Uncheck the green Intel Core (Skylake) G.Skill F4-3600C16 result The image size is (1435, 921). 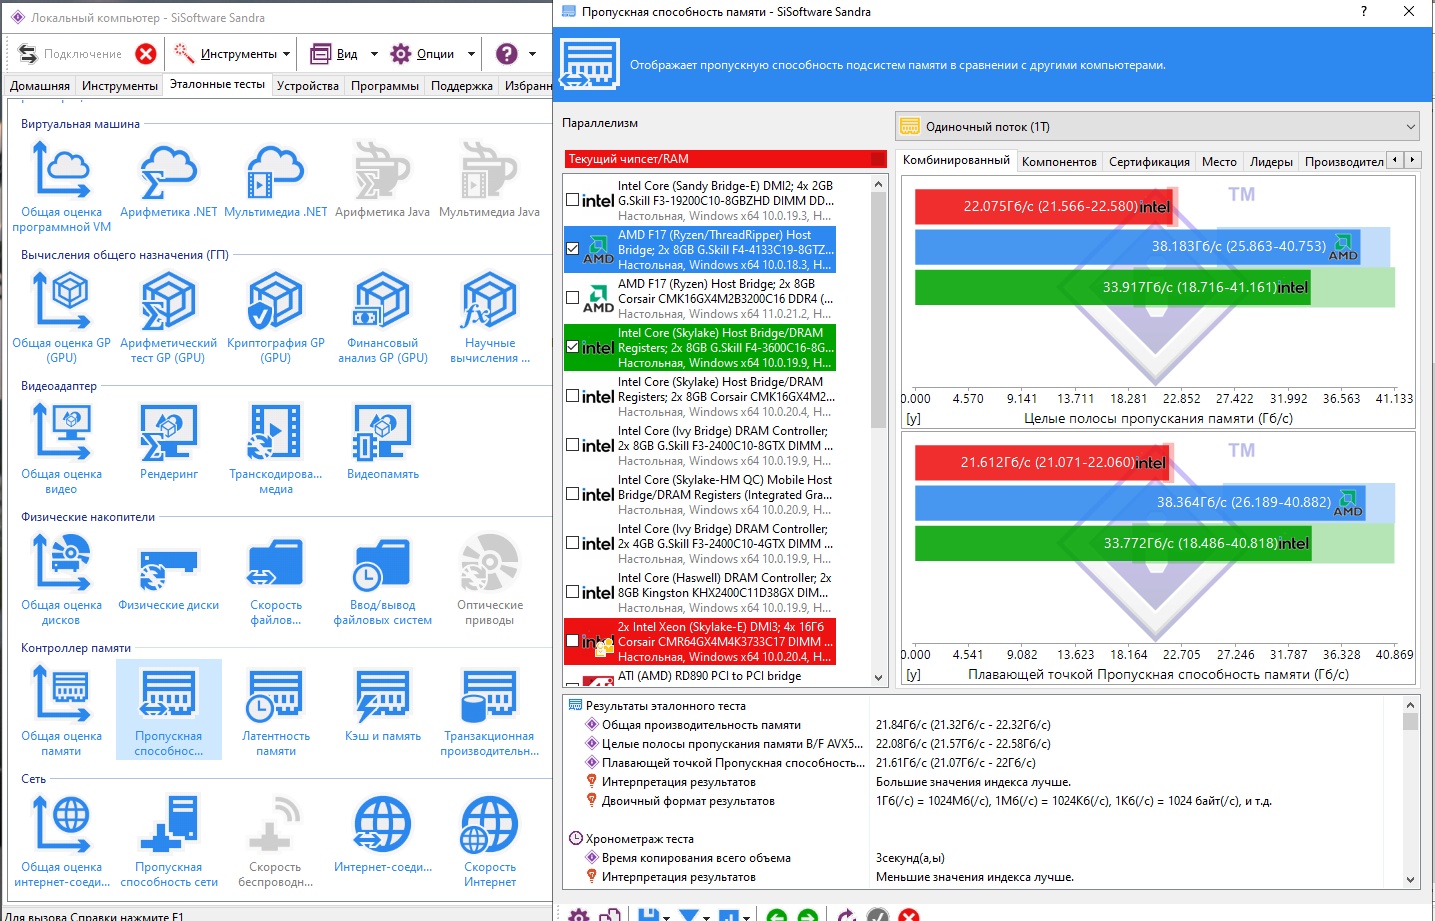point(572,347)
